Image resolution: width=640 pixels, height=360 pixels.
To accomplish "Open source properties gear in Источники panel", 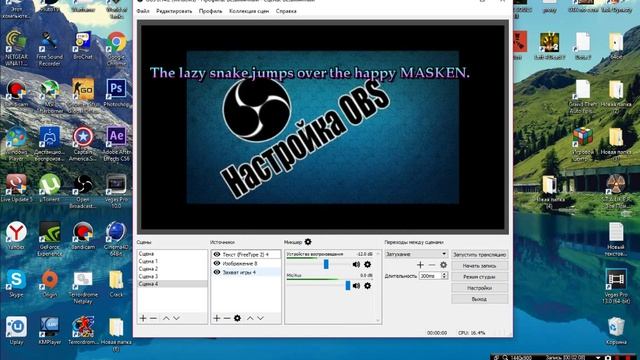I will tap(237, 318).
